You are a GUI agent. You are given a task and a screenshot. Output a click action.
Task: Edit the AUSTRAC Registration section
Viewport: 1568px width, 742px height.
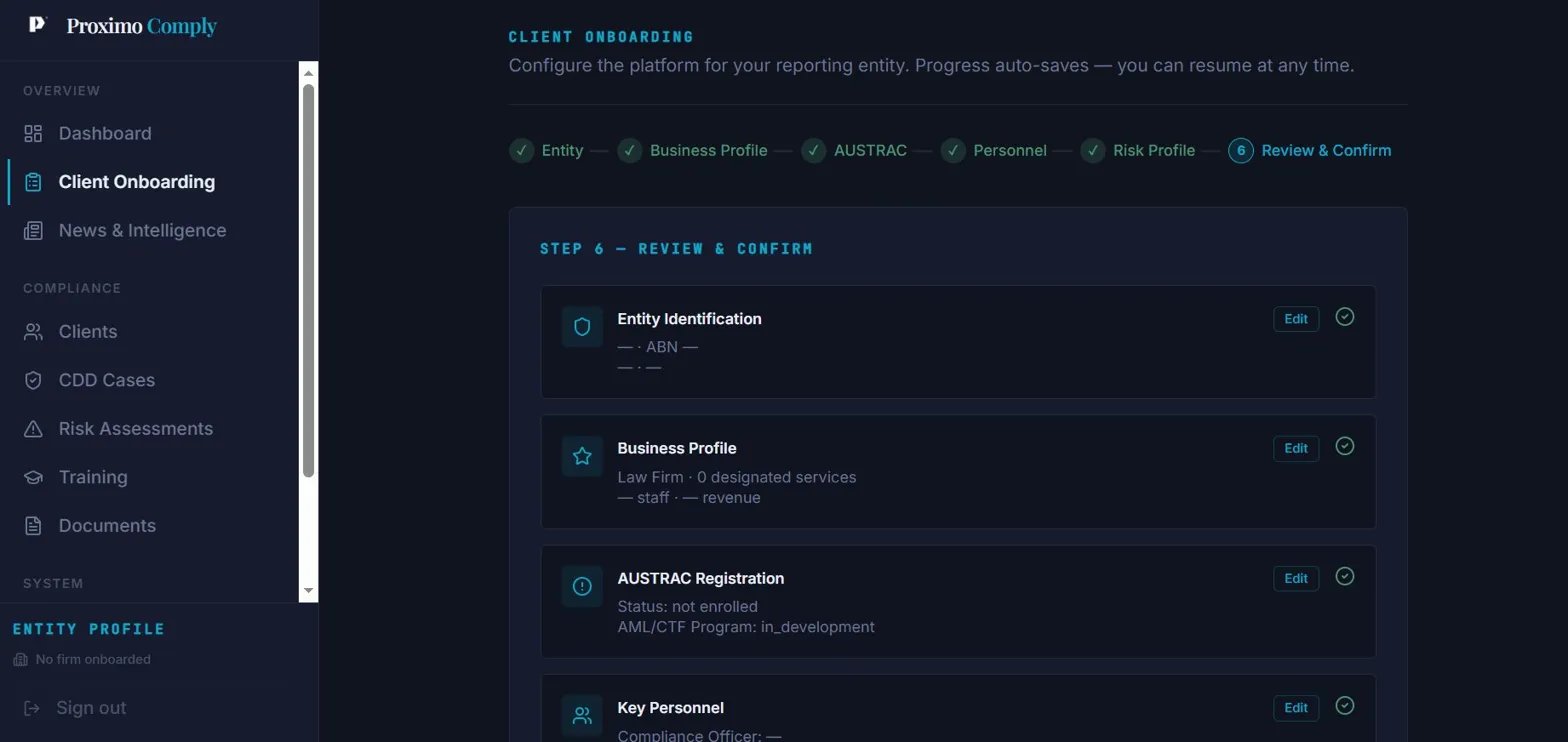[x=1296, y=578]
